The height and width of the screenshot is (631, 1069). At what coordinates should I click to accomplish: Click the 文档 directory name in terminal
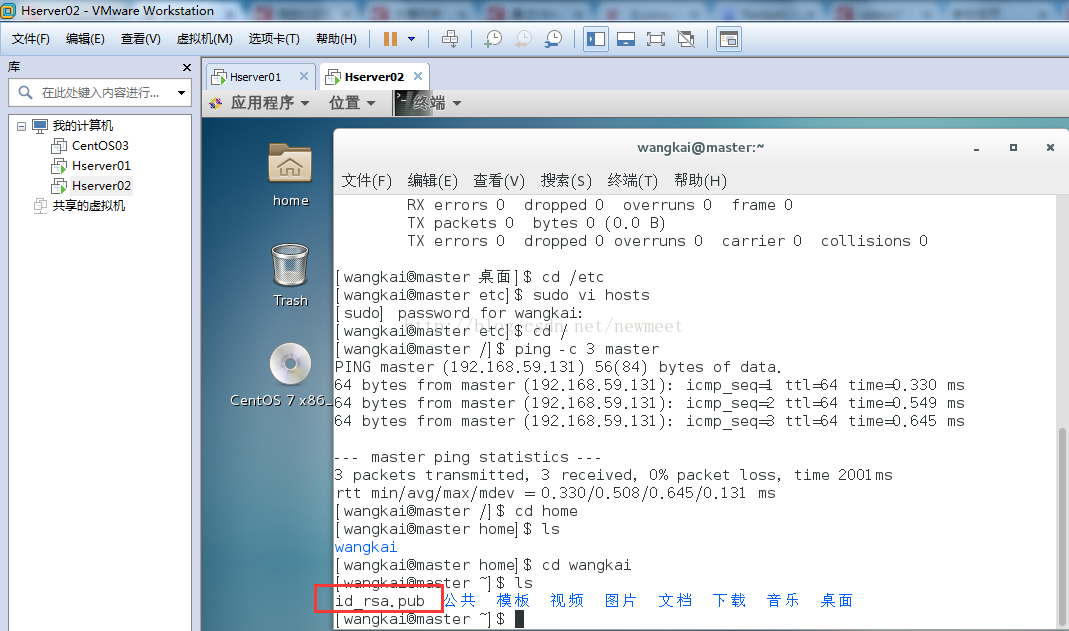point(675,600)
